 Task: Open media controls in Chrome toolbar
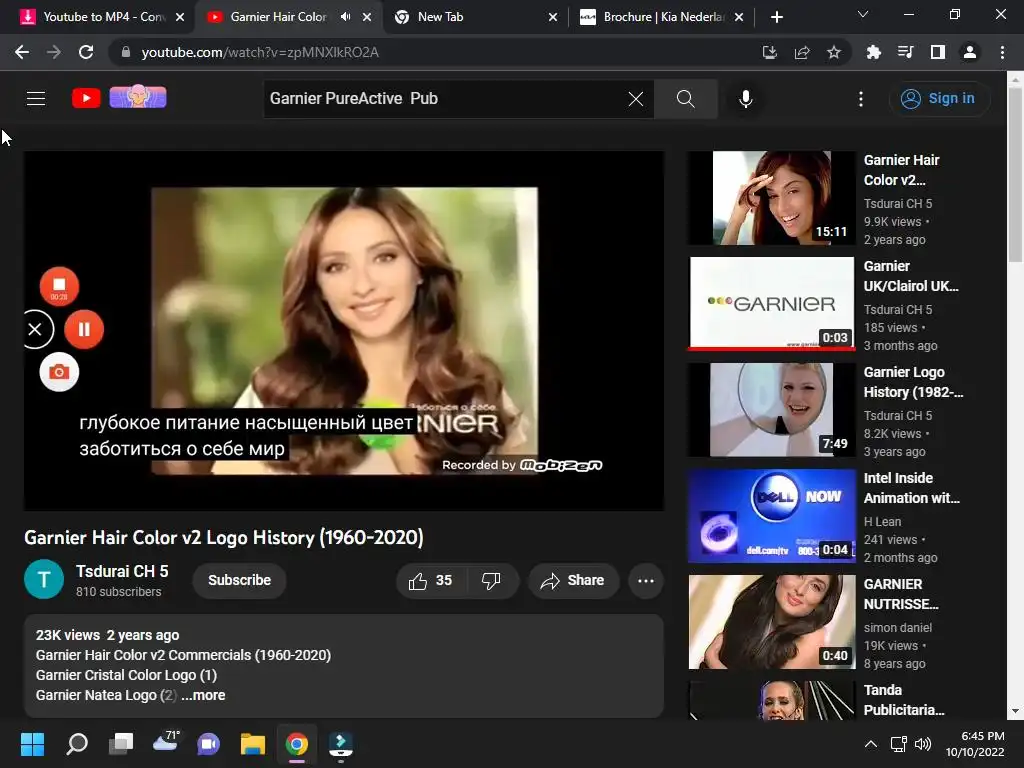pos(905,52)
